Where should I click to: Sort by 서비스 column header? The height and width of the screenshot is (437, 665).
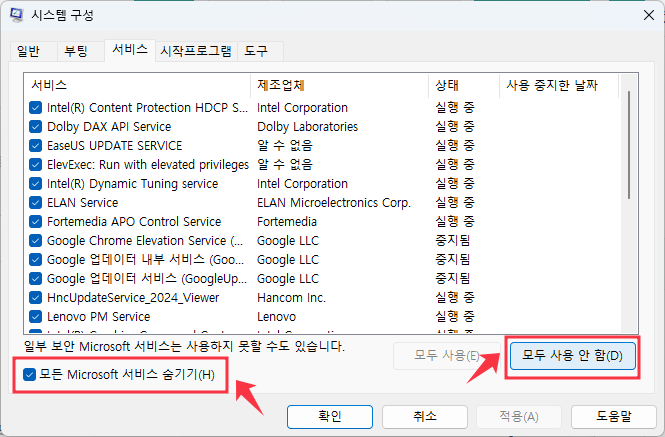click(137, 85)
